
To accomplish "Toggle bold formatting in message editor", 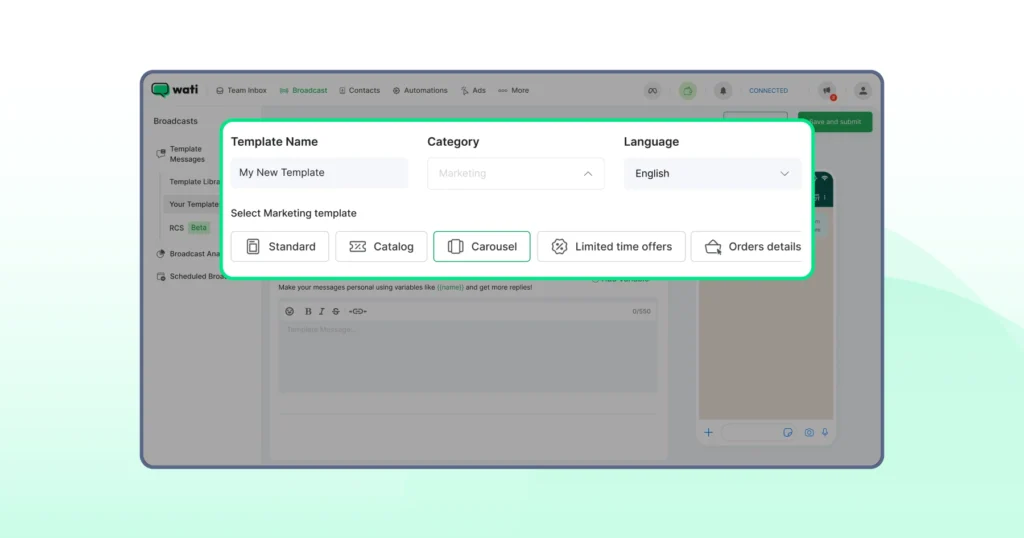I will (308, 311).
